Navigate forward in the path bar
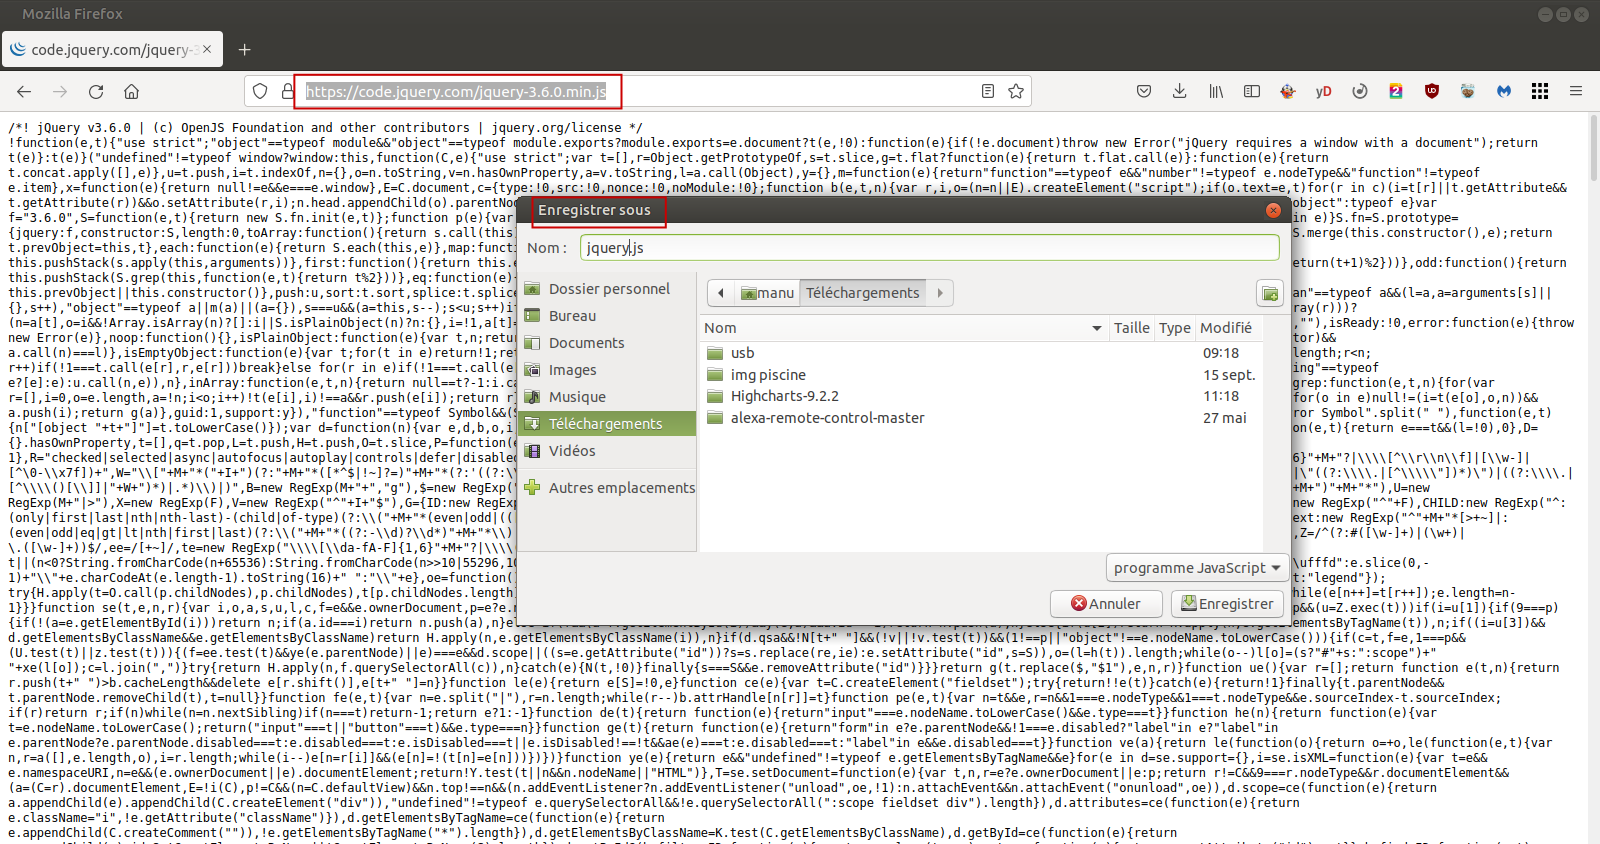This screenshot has width=1600, height=844. [940, 293]
